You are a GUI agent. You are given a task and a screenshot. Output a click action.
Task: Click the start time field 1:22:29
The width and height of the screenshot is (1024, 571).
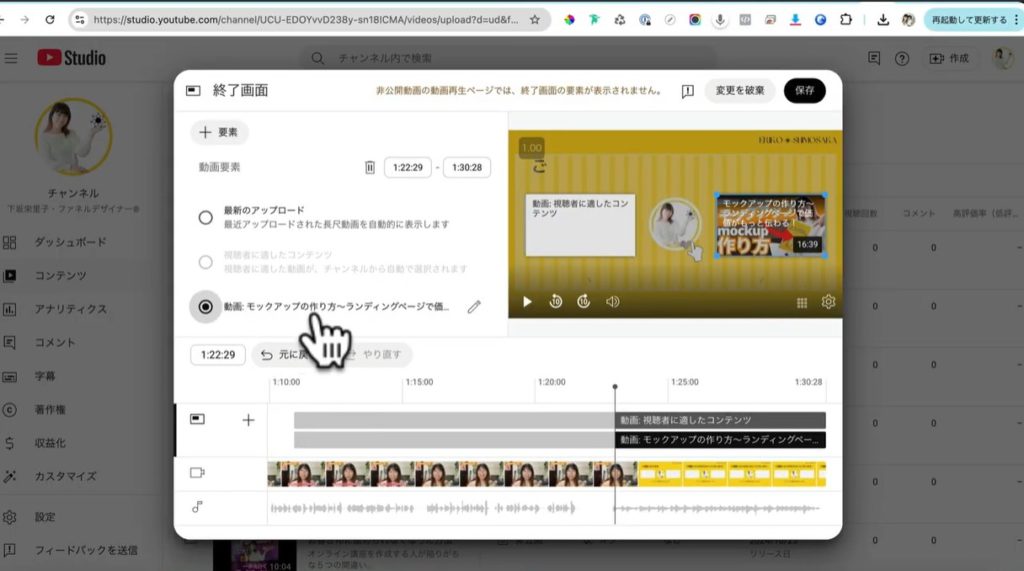click(407, 168)
